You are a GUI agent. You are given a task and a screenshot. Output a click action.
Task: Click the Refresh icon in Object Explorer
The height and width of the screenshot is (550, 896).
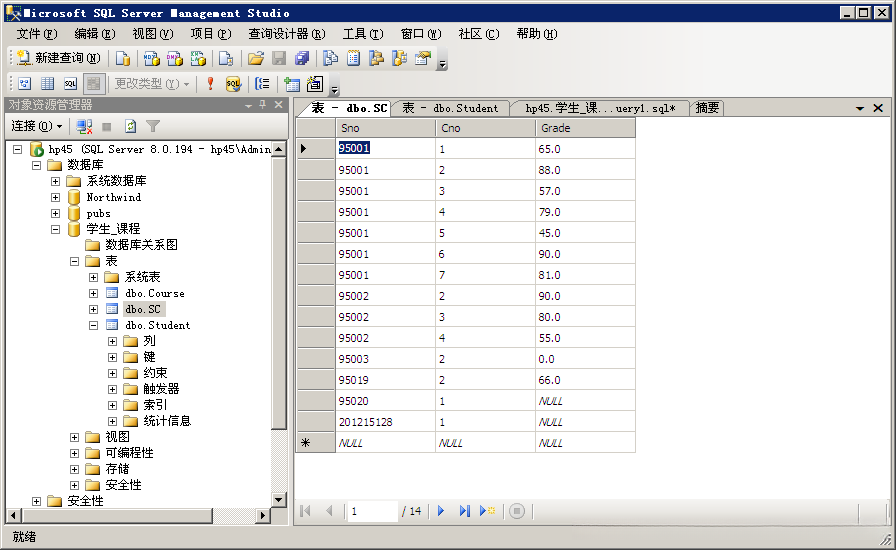(130, 126)
